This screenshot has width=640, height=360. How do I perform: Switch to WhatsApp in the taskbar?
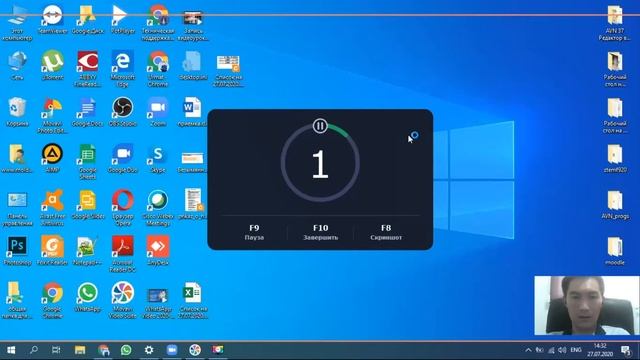click(x=126, y=350)
